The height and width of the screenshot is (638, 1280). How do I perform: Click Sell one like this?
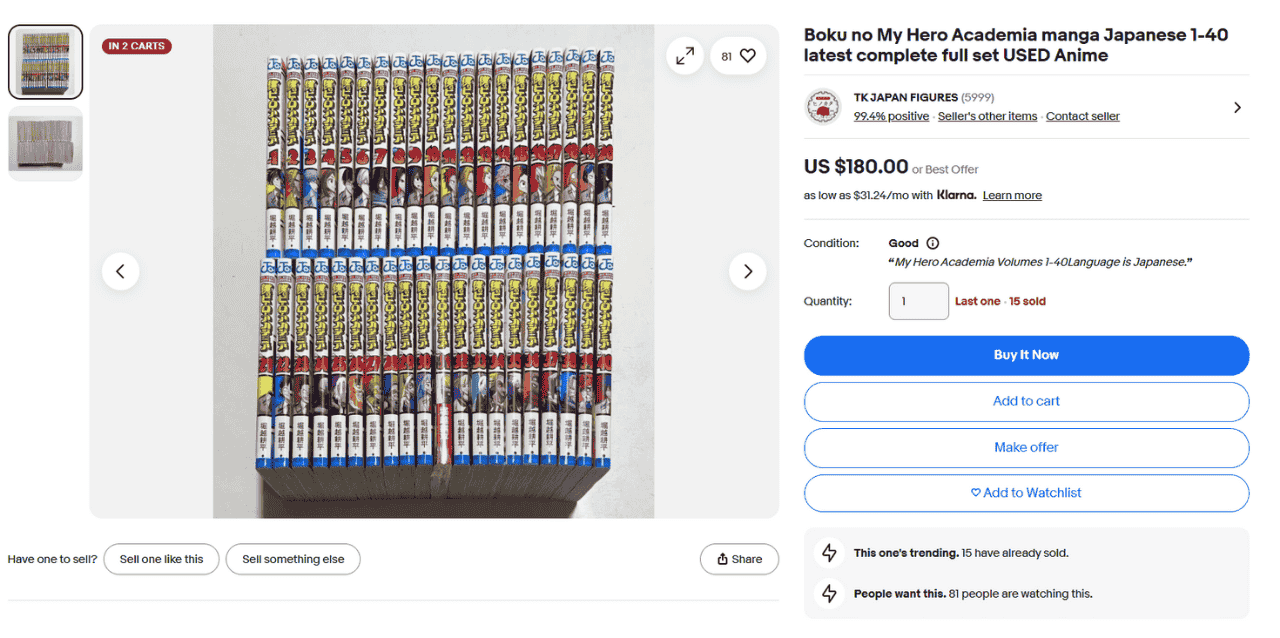162,559
